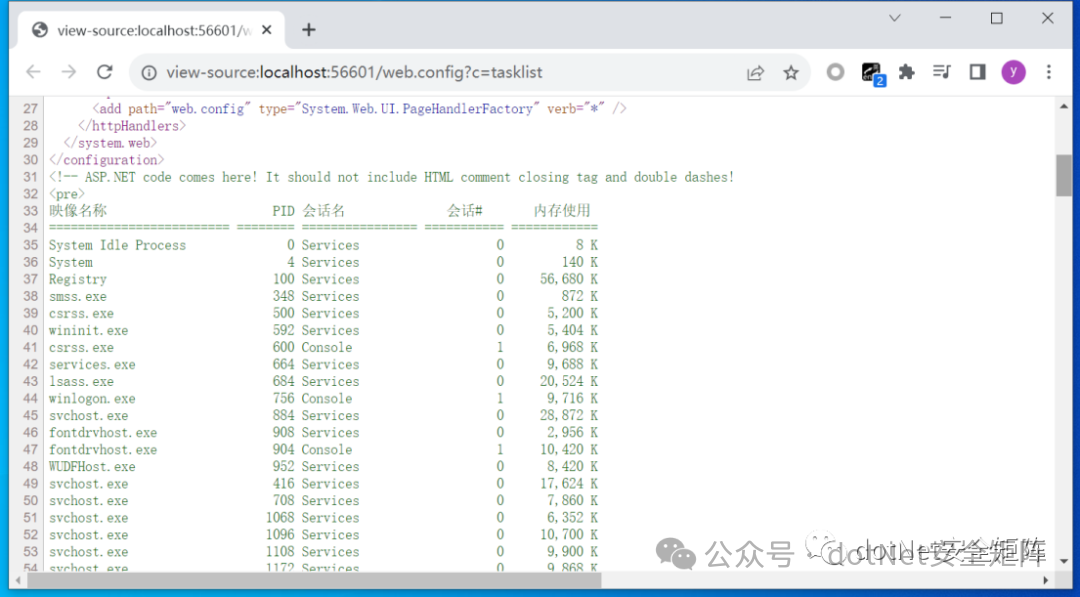Click the browser forward arrow

[x=69, y=72]
